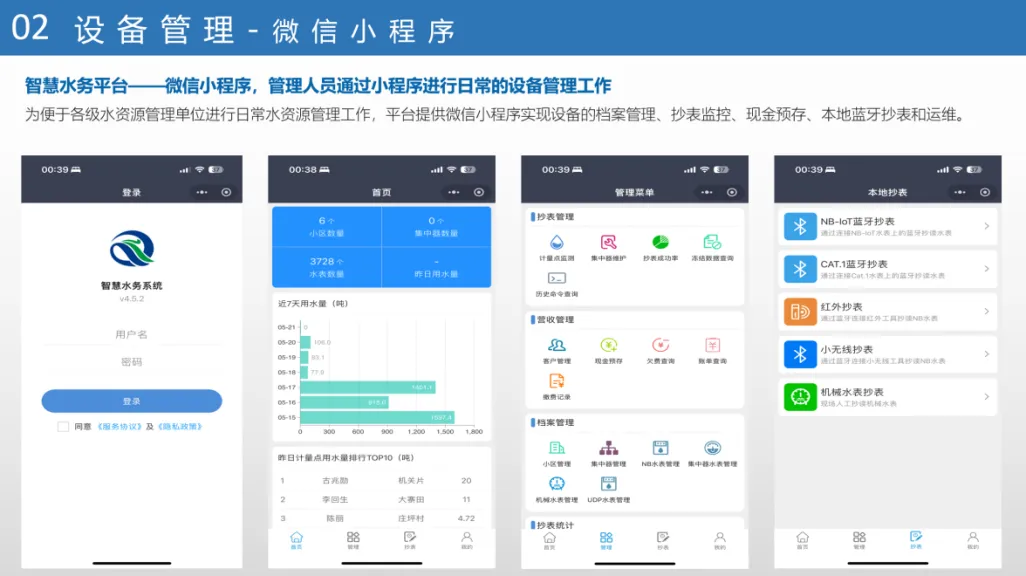Click 档案管理 section heading
The image size is (1026, 576).
click(x=555, y=422)
